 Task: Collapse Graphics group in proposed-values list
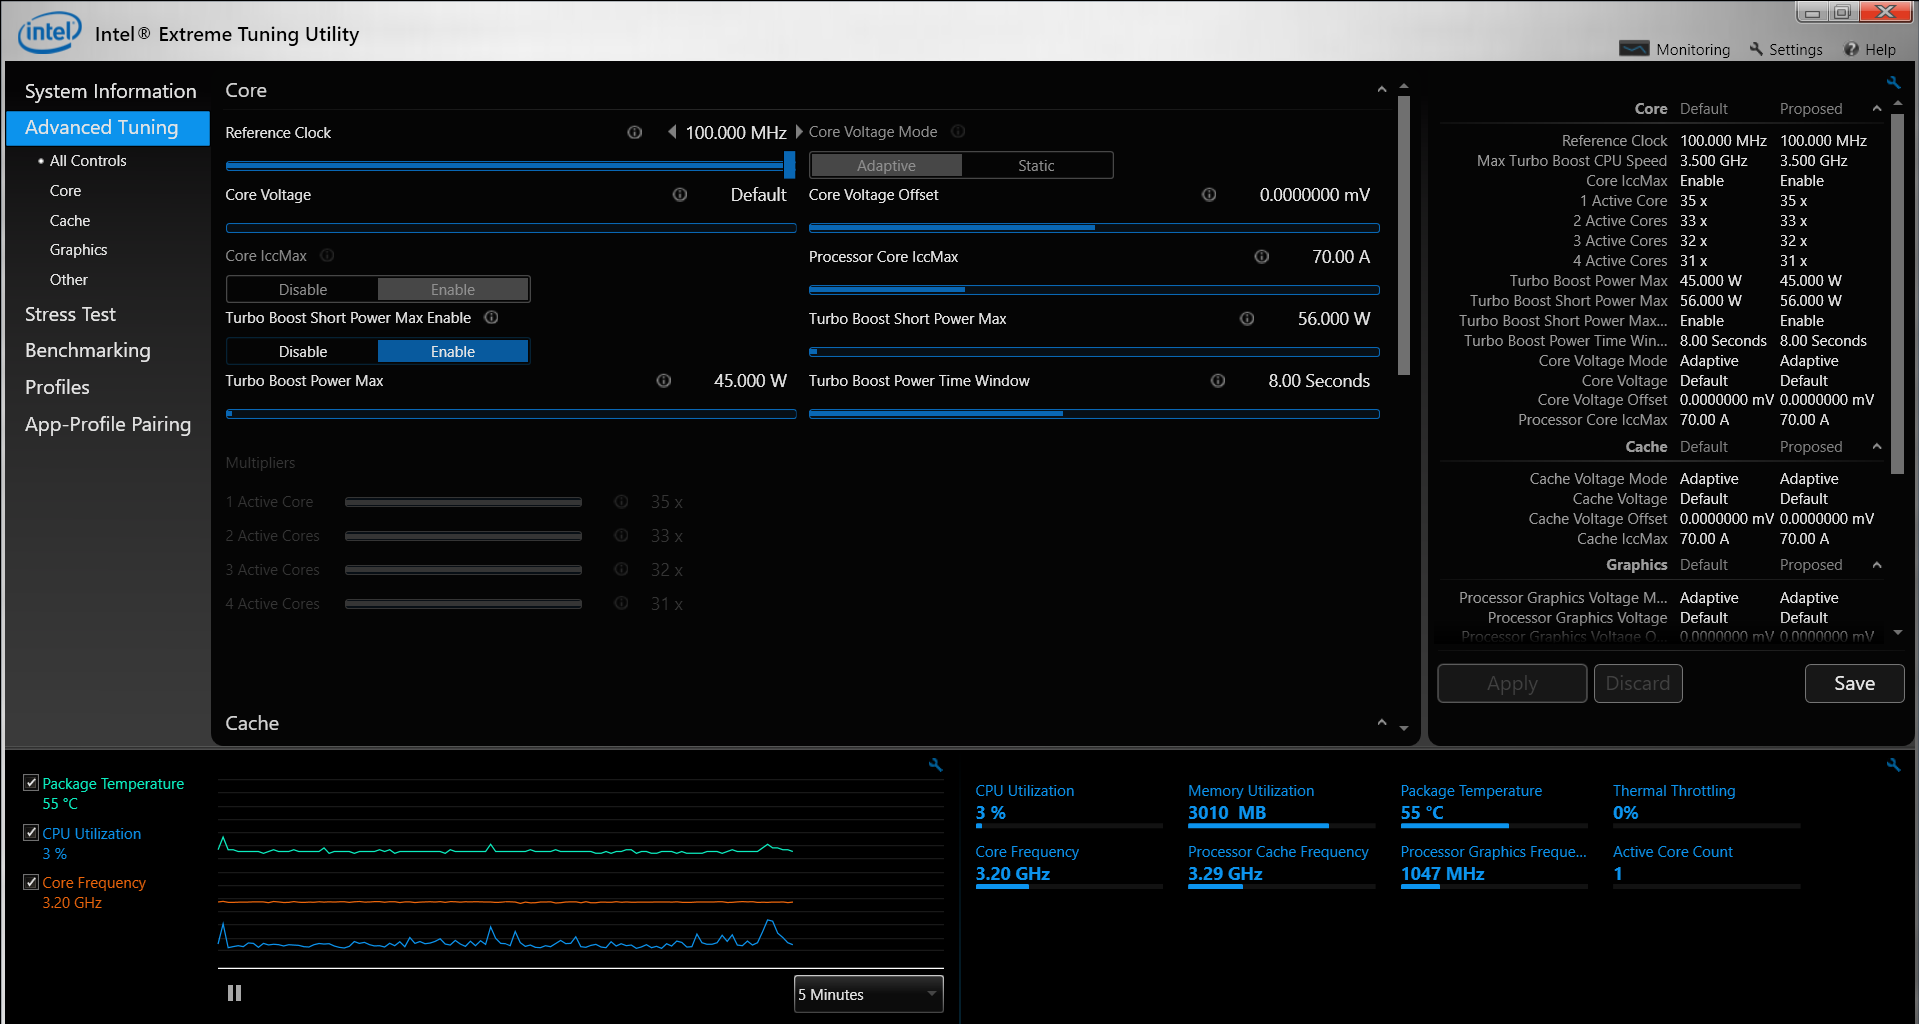[x=1877, y=565]
